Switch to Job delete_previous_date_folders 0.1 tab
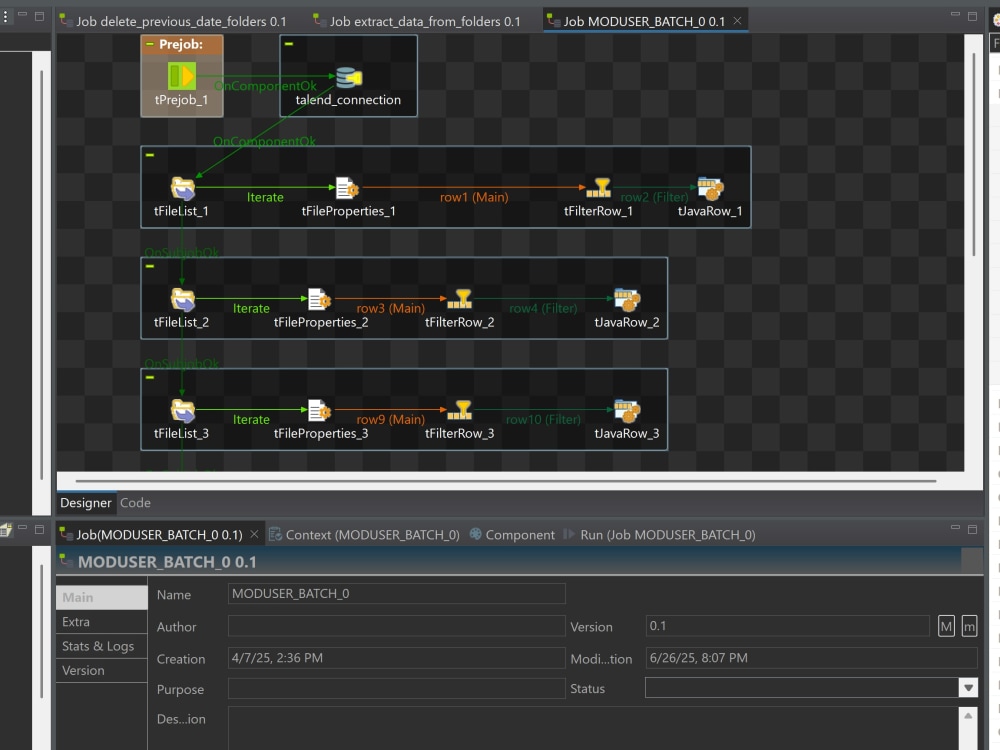1000x750 pixels. click(173, 21)
